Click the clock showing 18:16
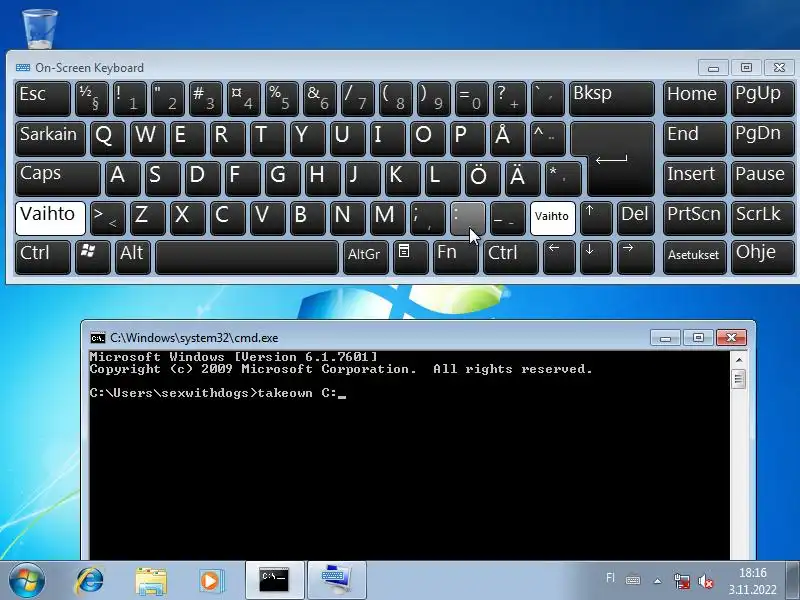800x600 pixels. (753, 573)
